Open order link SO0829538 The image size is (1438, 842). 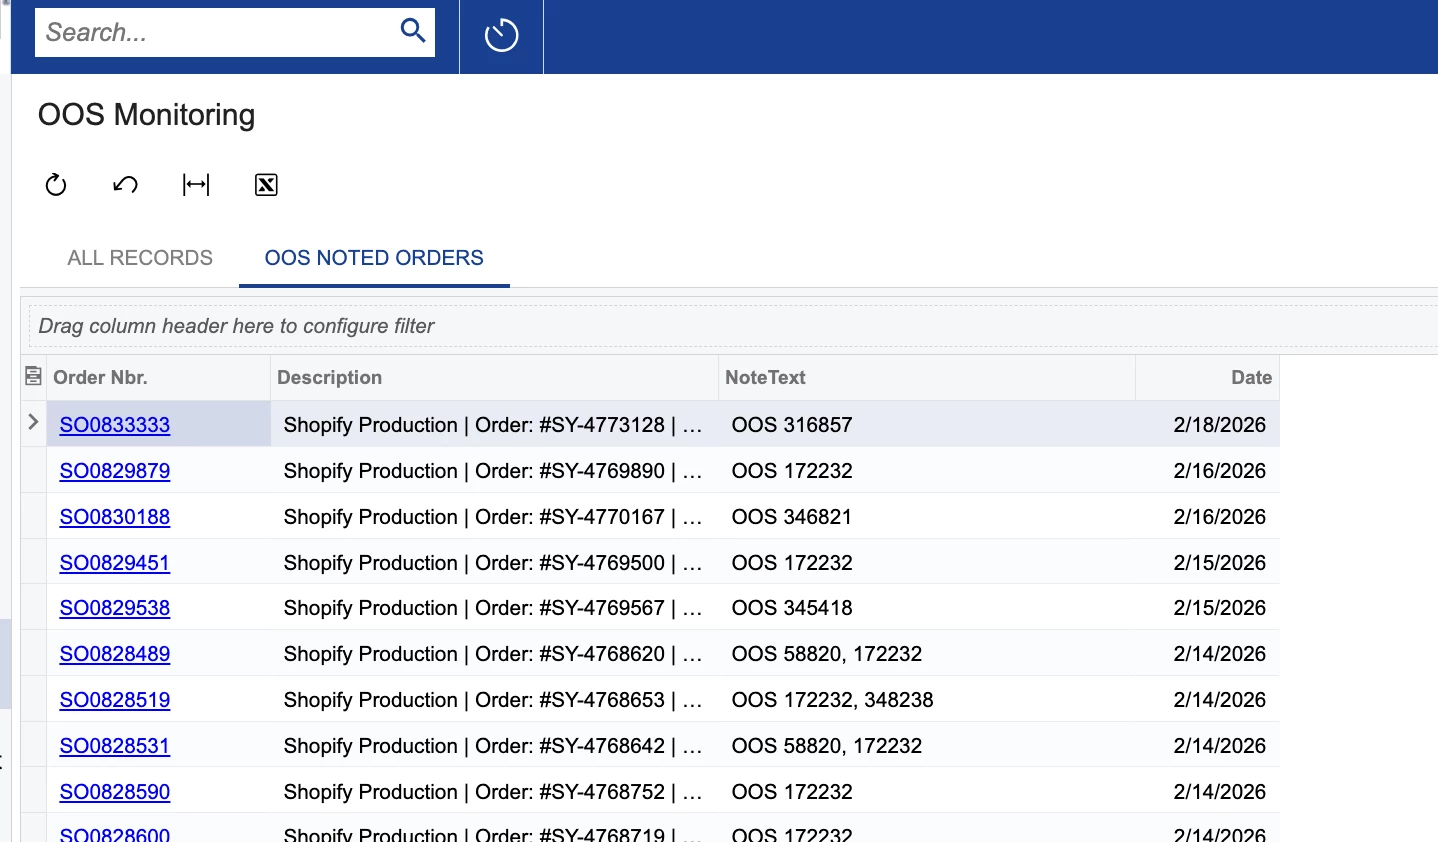(x=115, y=608)
